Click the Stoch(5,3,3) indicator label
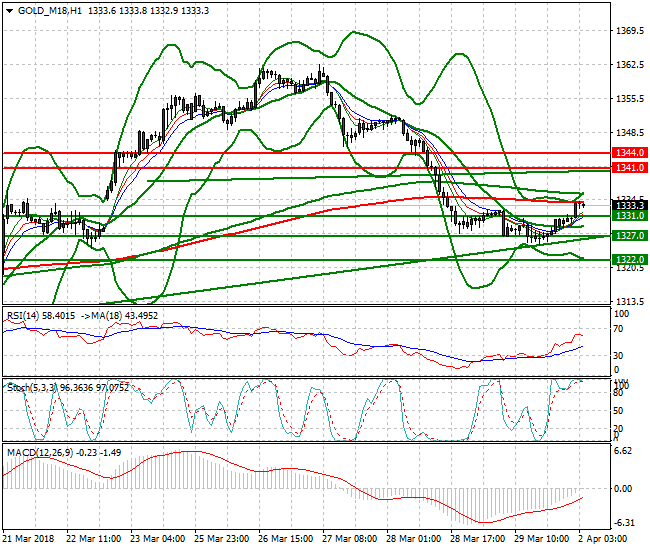The height and width of the screenshot is (550, 650). click(32, 388)
